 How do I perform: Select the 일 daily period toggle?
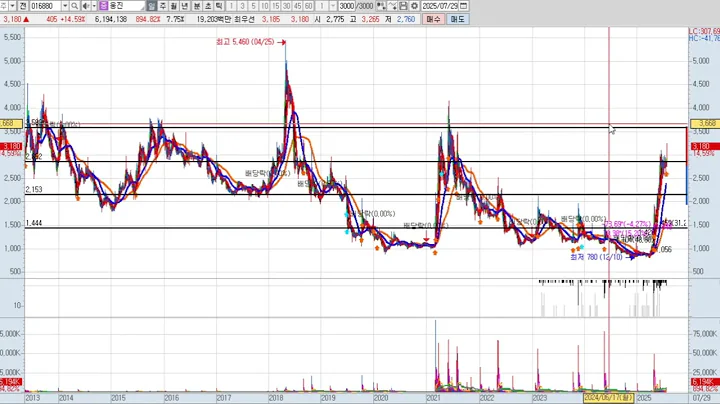[x=152, y=6]
